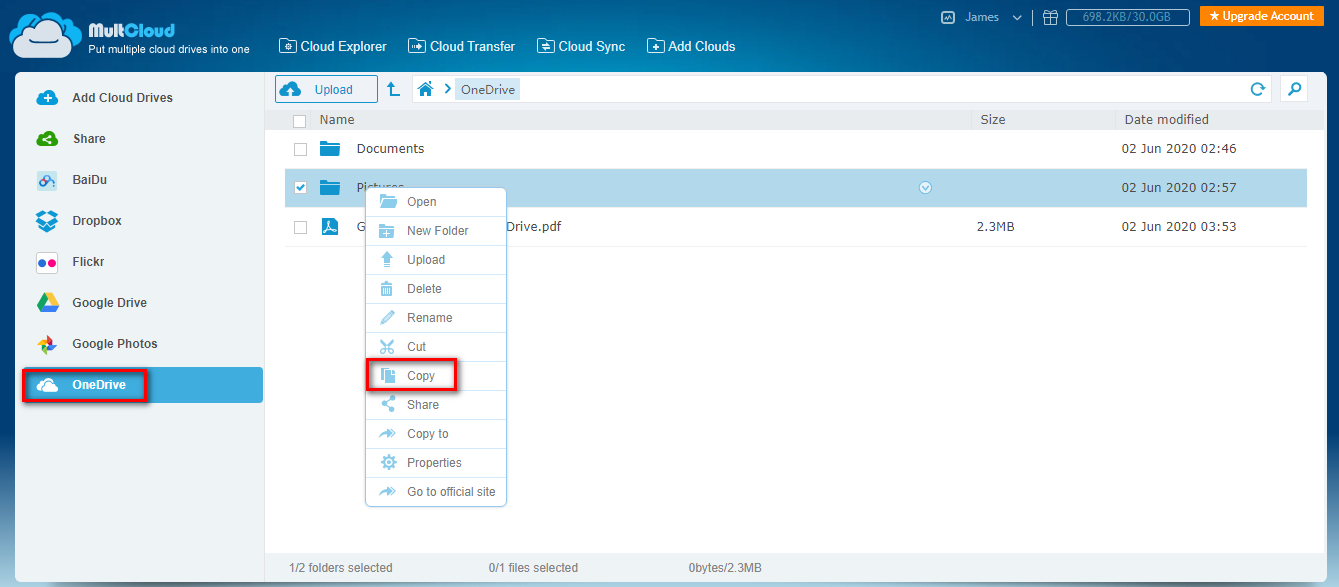
Task: Click the 0/1 files selected status
Action: click(533, 568)
